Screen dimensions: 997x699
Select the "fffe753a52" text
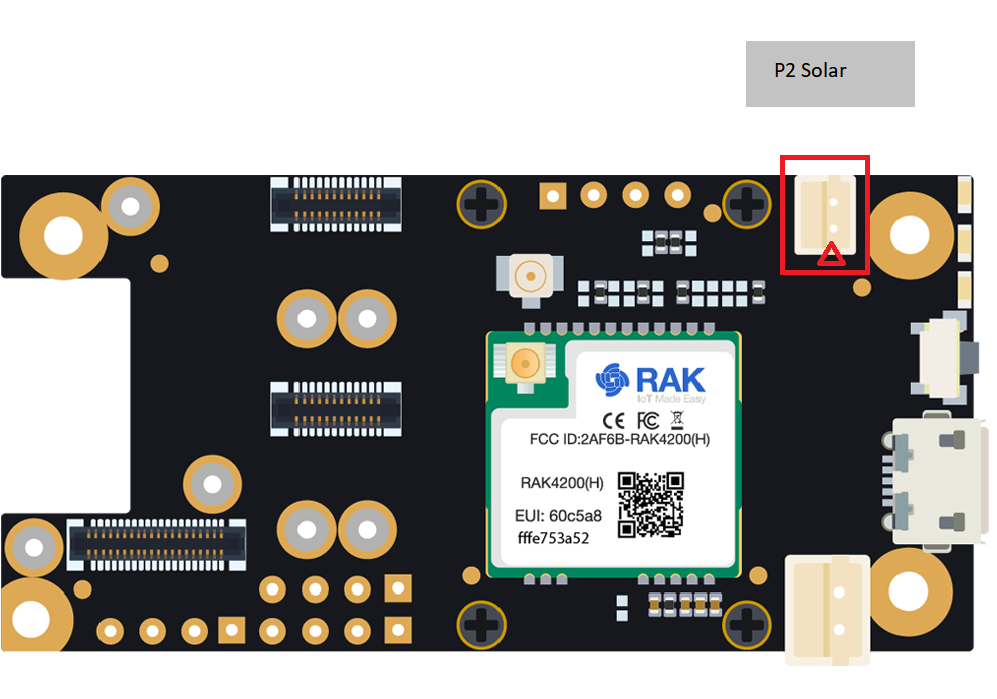(553, 538)
